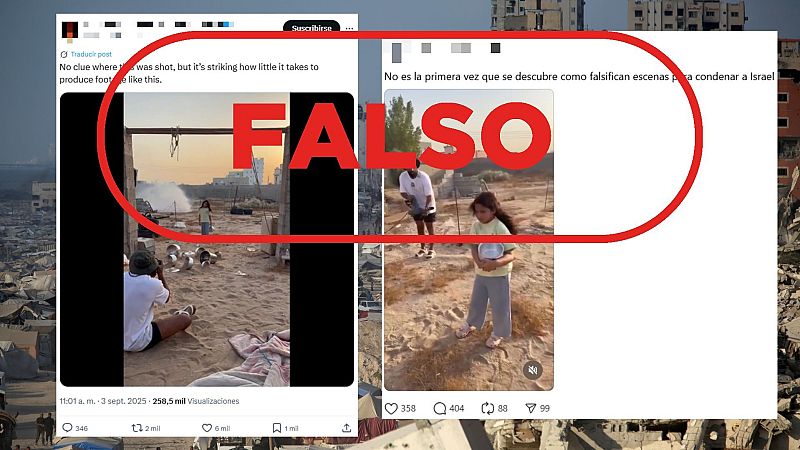Open the right video of the girl with a pot

[468, 240]
